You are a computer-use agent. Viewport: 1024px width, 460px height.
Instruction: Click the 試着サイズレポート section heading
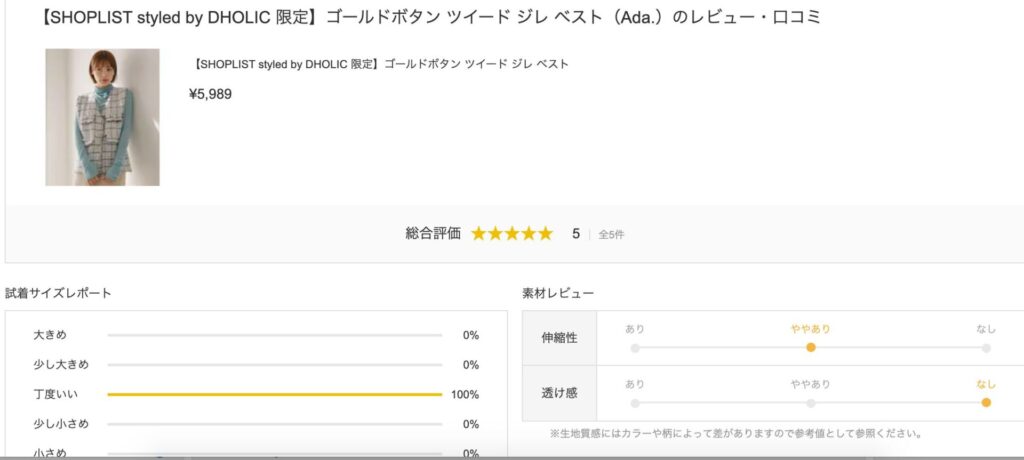tap(58, 293)
